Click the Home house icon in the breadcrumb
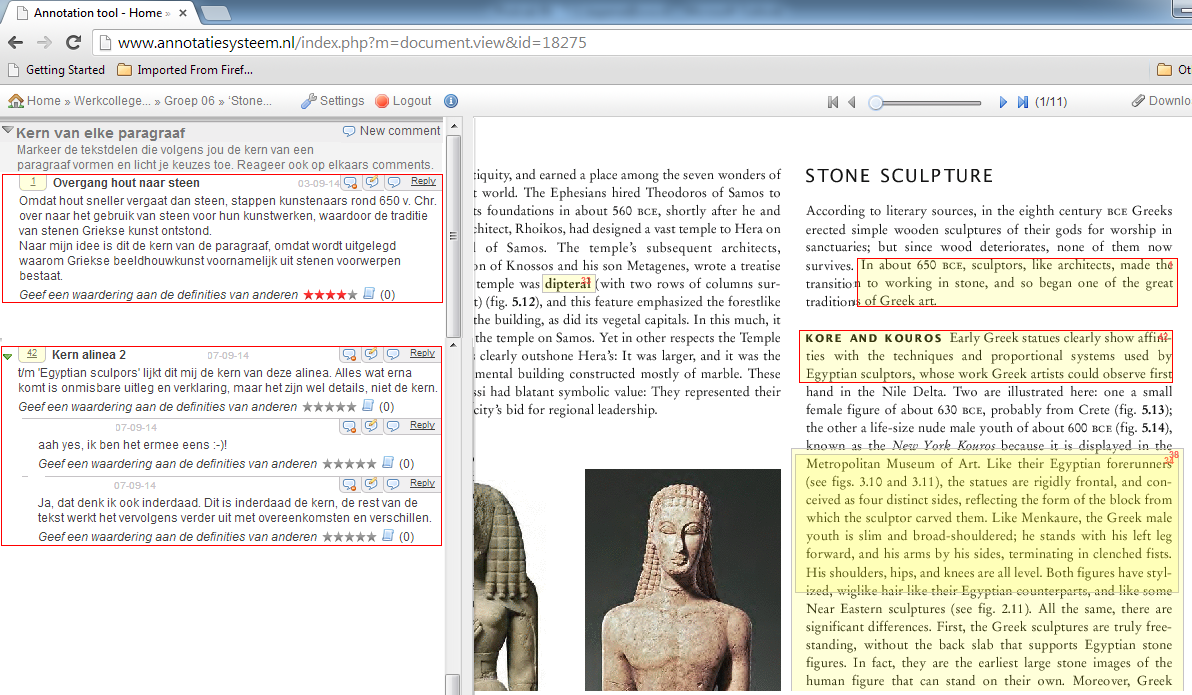 (x=16, y=101)
